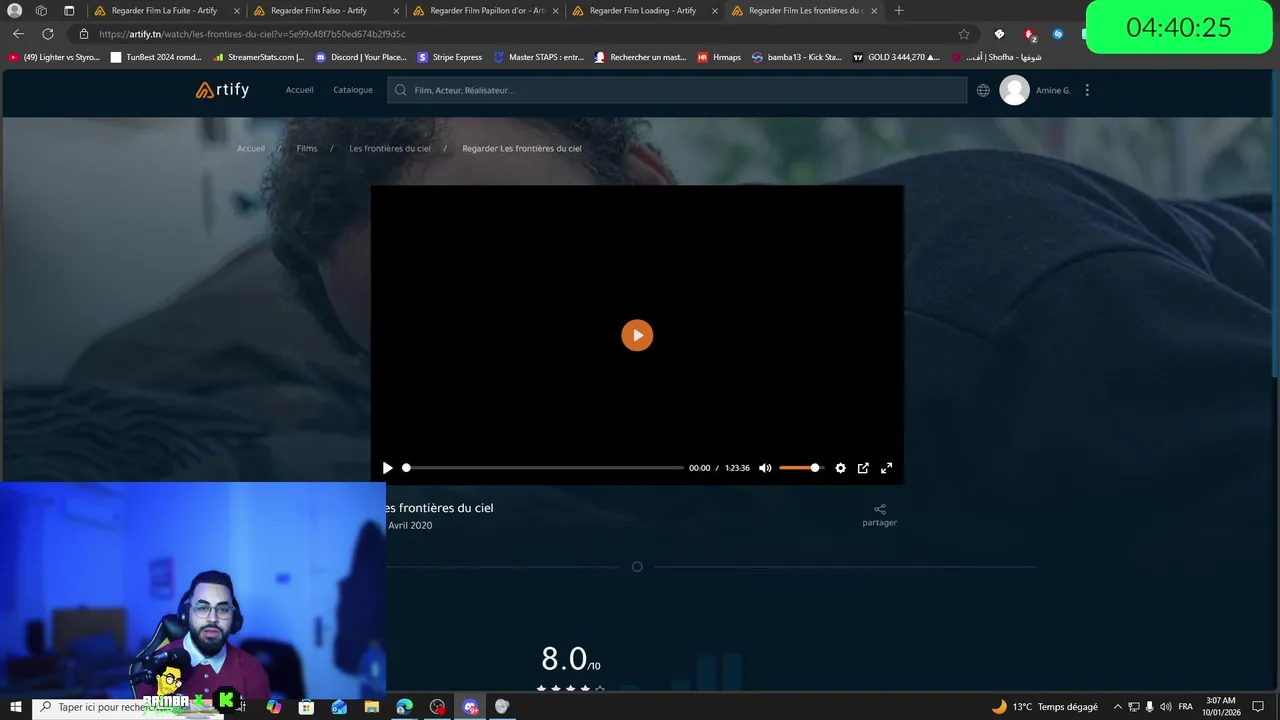Switch to Regarder Film Papillon d'or tab

pos(484,11)
